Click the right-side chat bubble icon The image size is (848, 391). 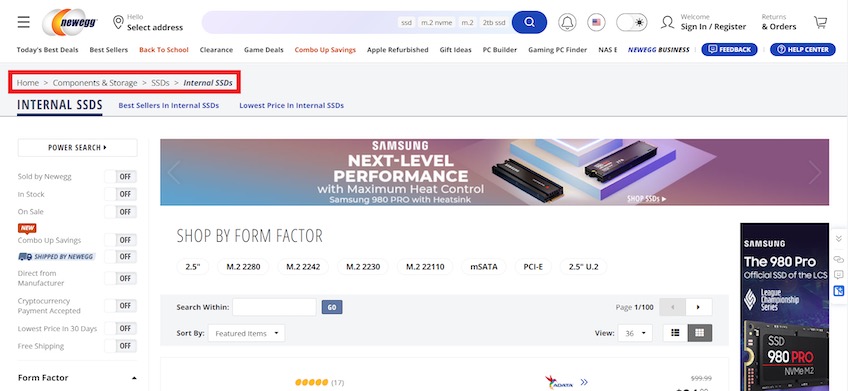tap(839, 275)
